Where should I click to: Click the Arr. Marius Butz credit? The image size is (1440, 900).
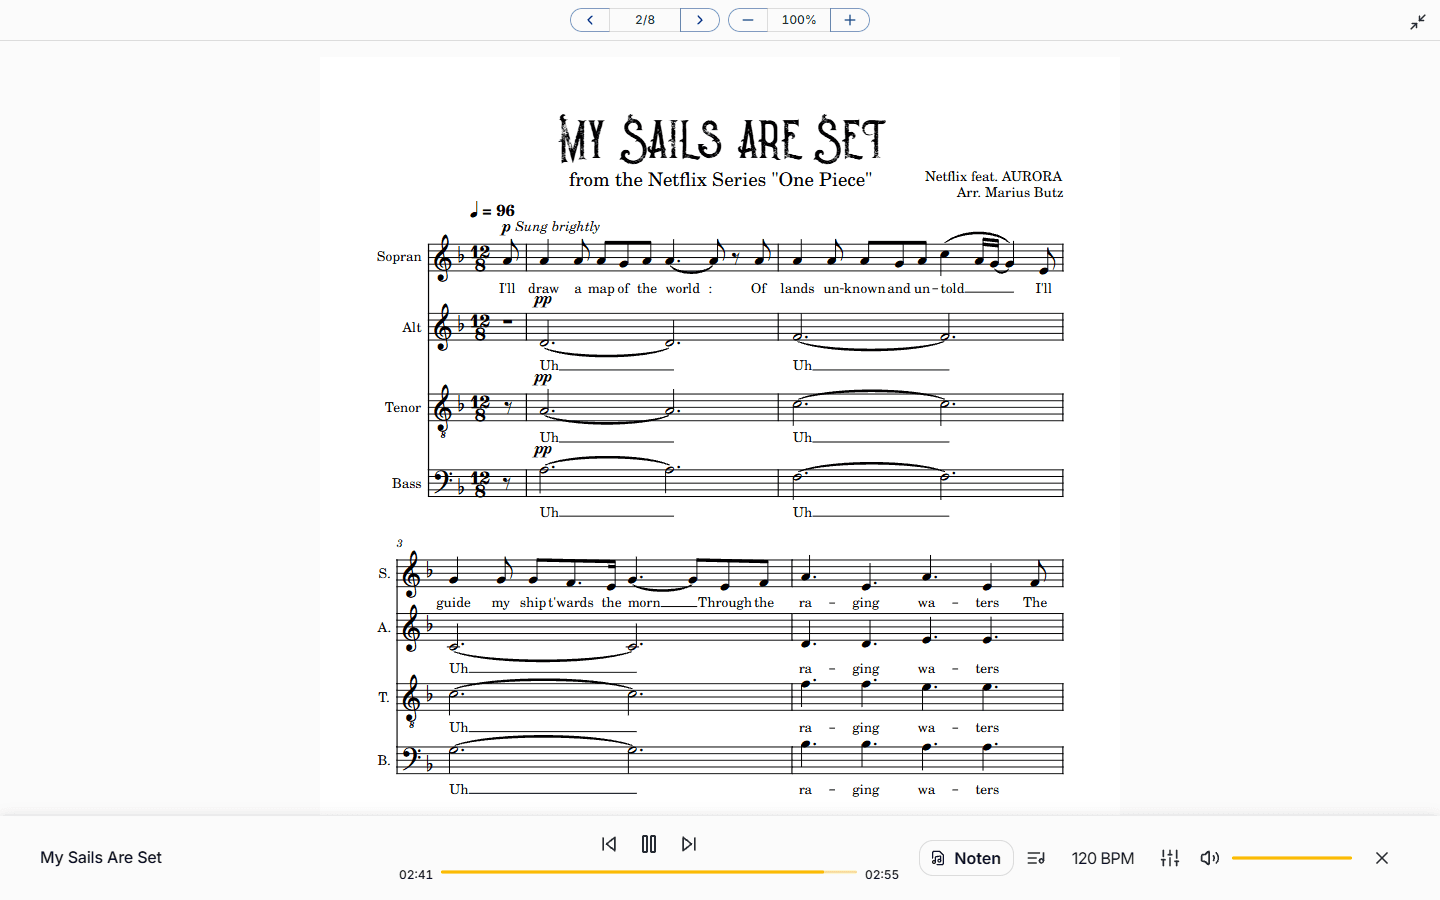[1010, 193]
